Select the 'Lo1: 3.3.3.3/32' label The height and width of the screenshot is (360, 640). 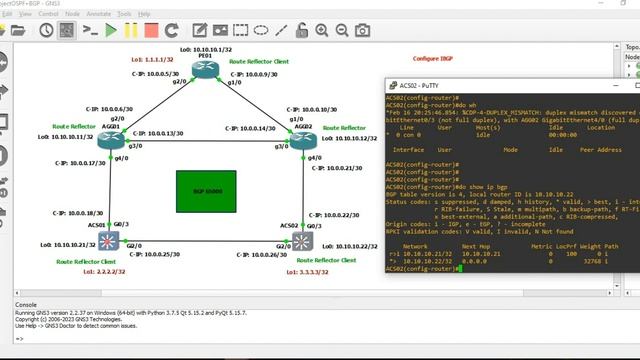click(x=307, y=272)
